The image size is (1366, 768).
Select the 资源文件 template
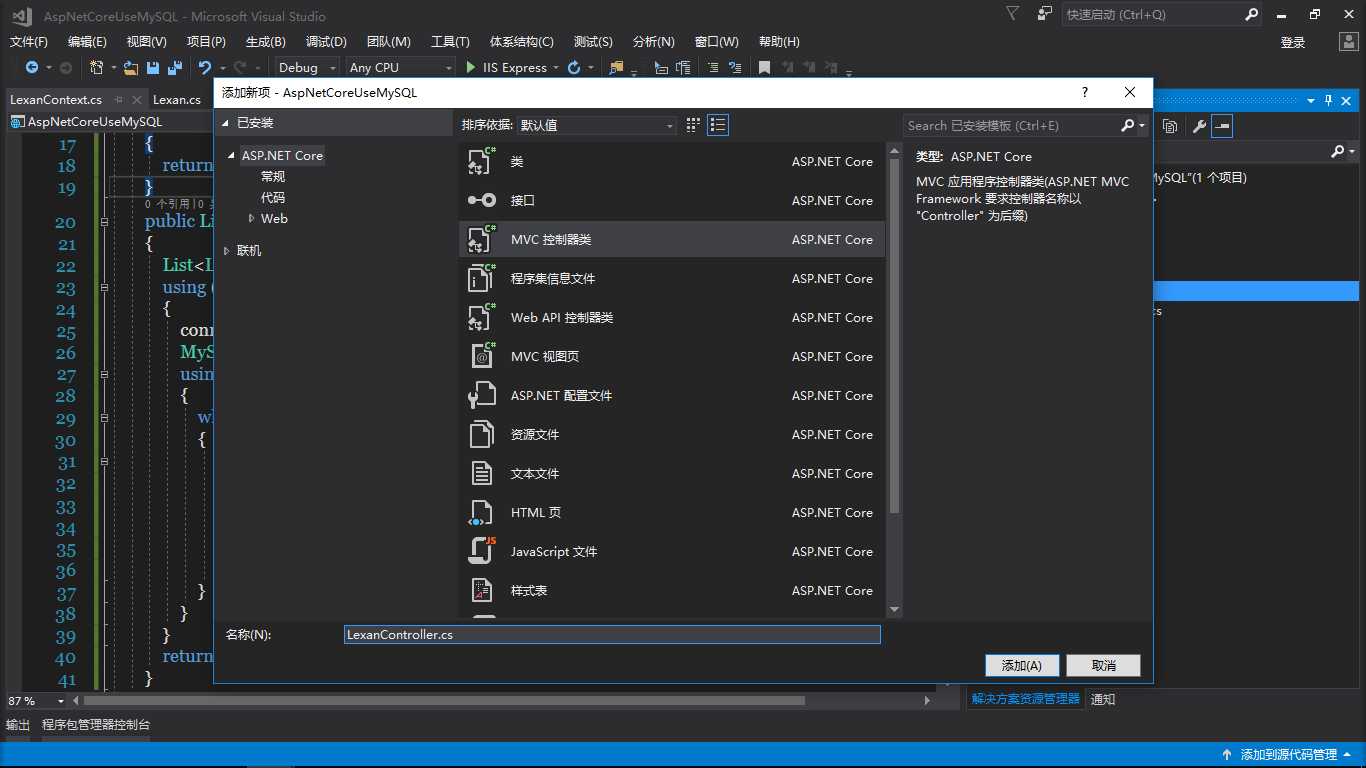click(x=672, y=435)
